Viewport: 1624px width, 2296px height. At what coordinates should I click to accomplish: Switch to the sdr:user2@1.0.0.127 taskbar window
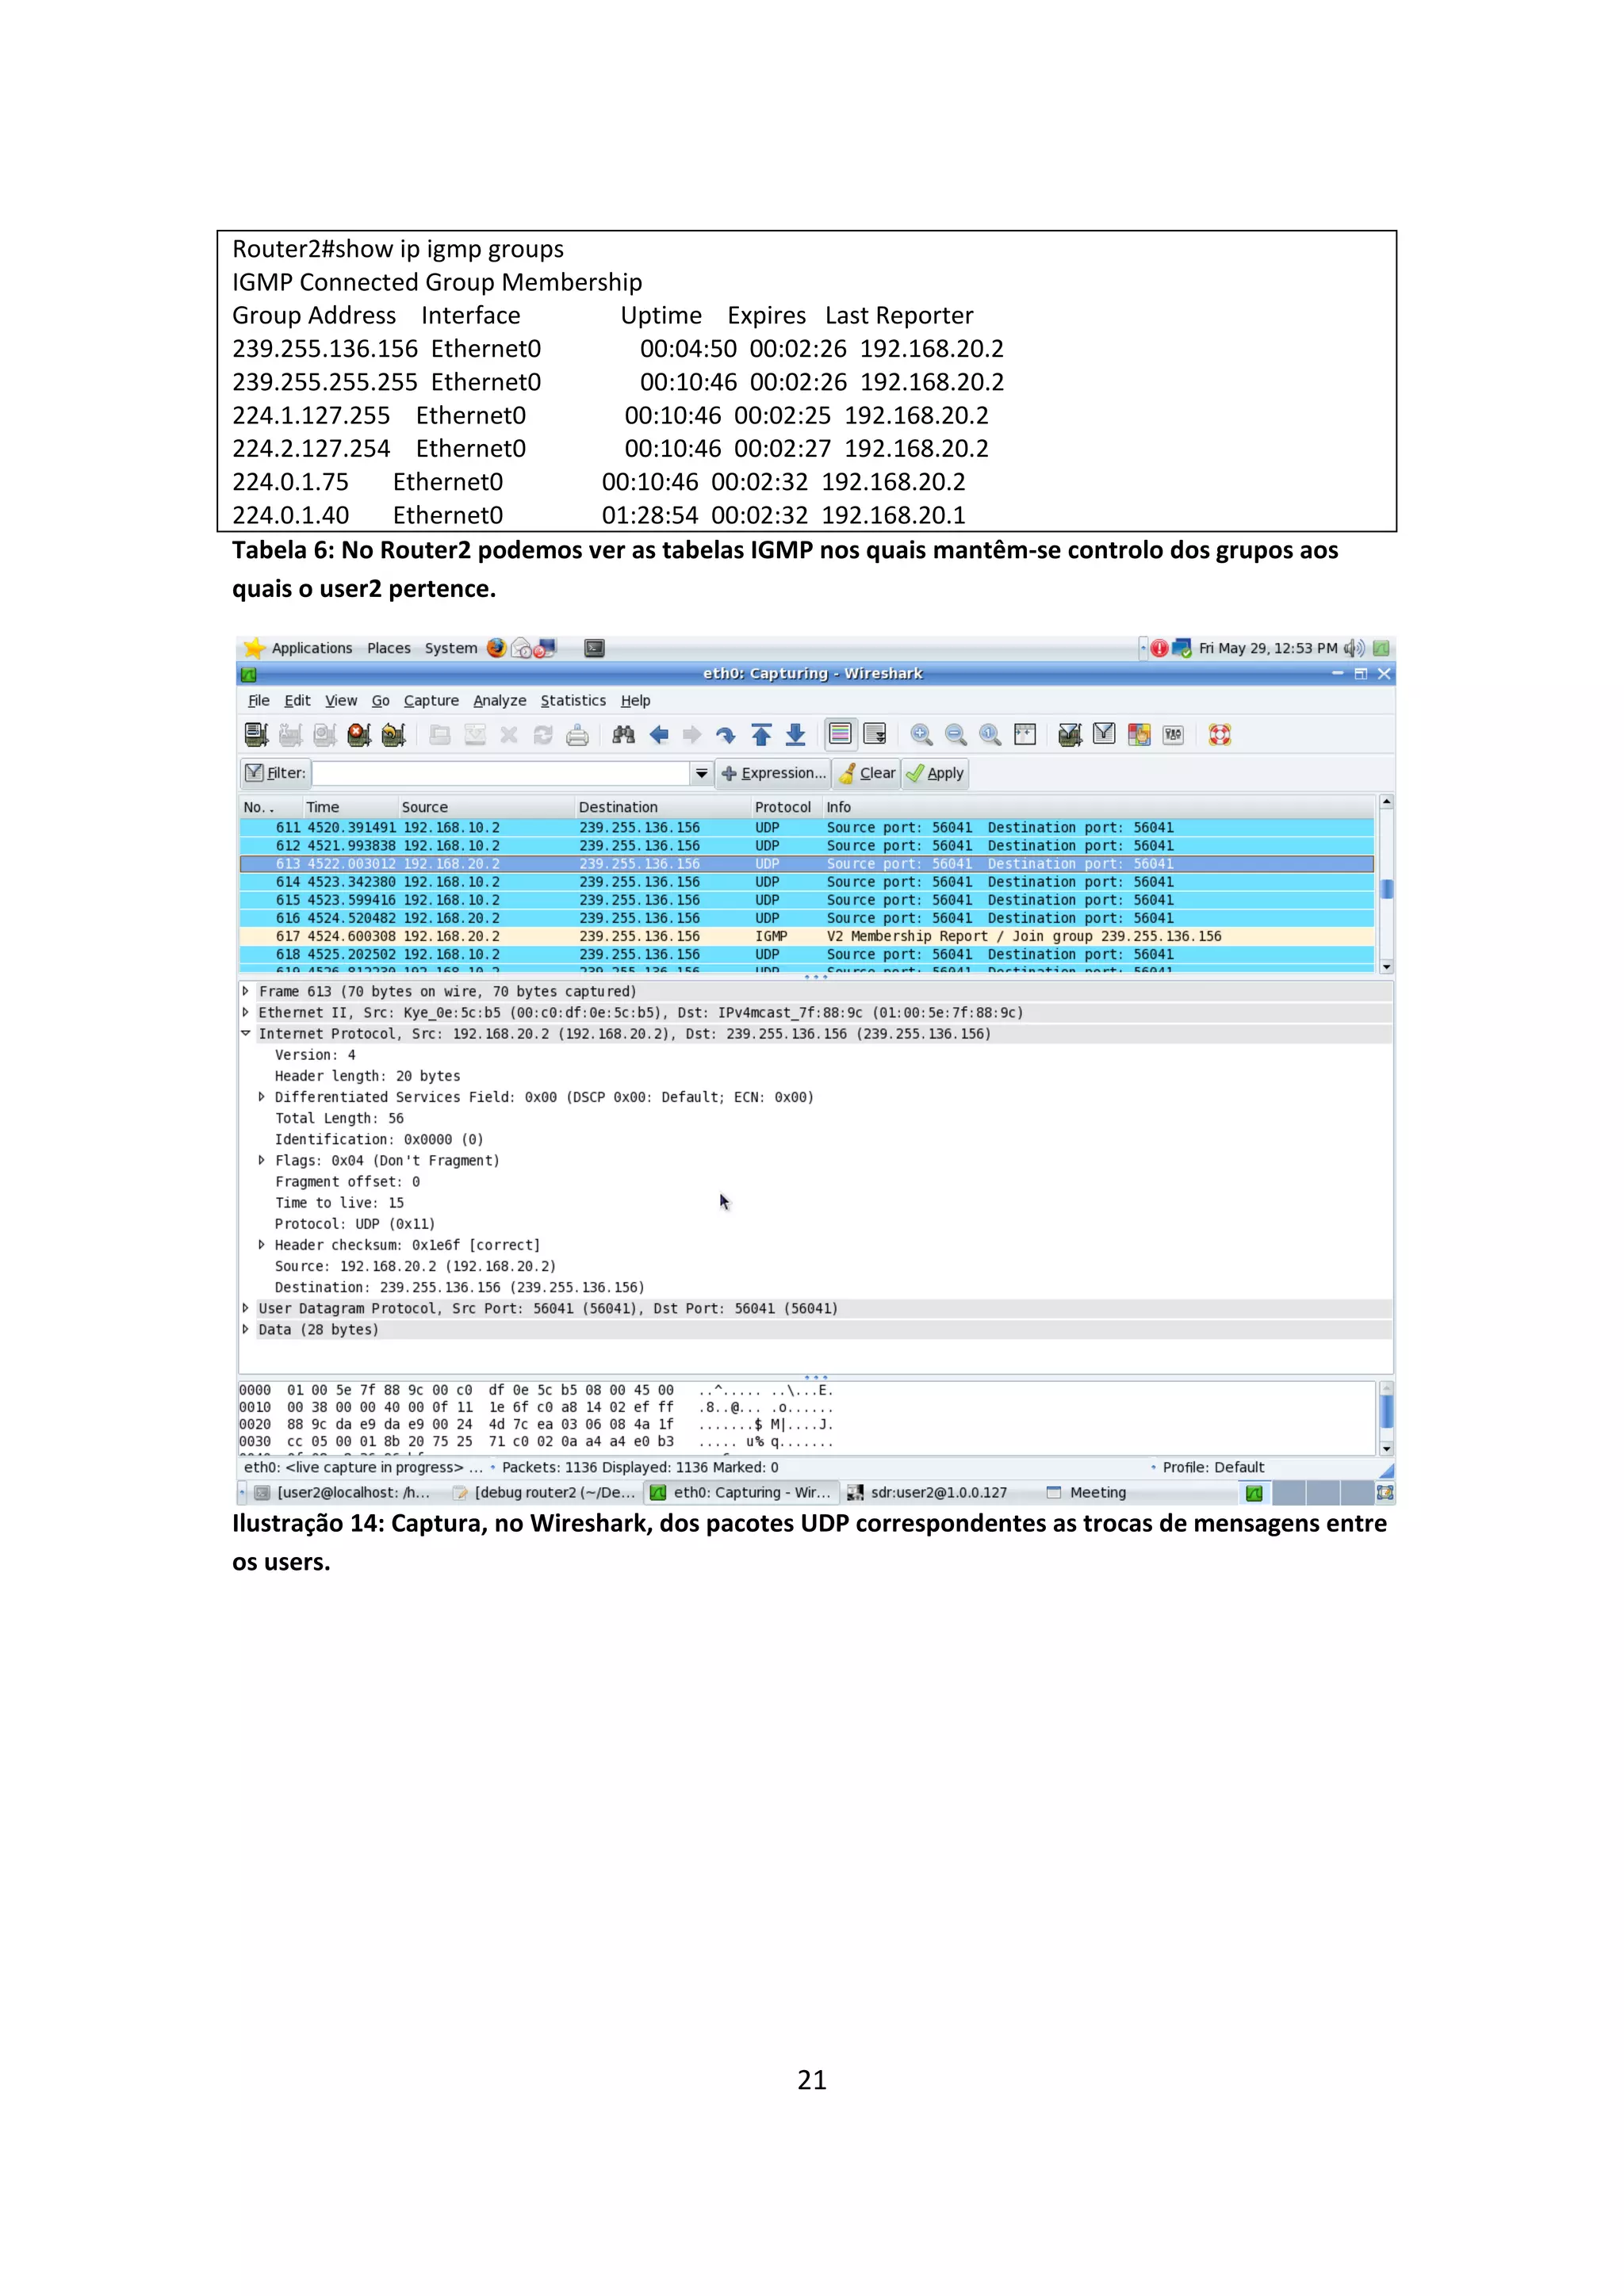pyautogui.click(x=927, y=1493)
